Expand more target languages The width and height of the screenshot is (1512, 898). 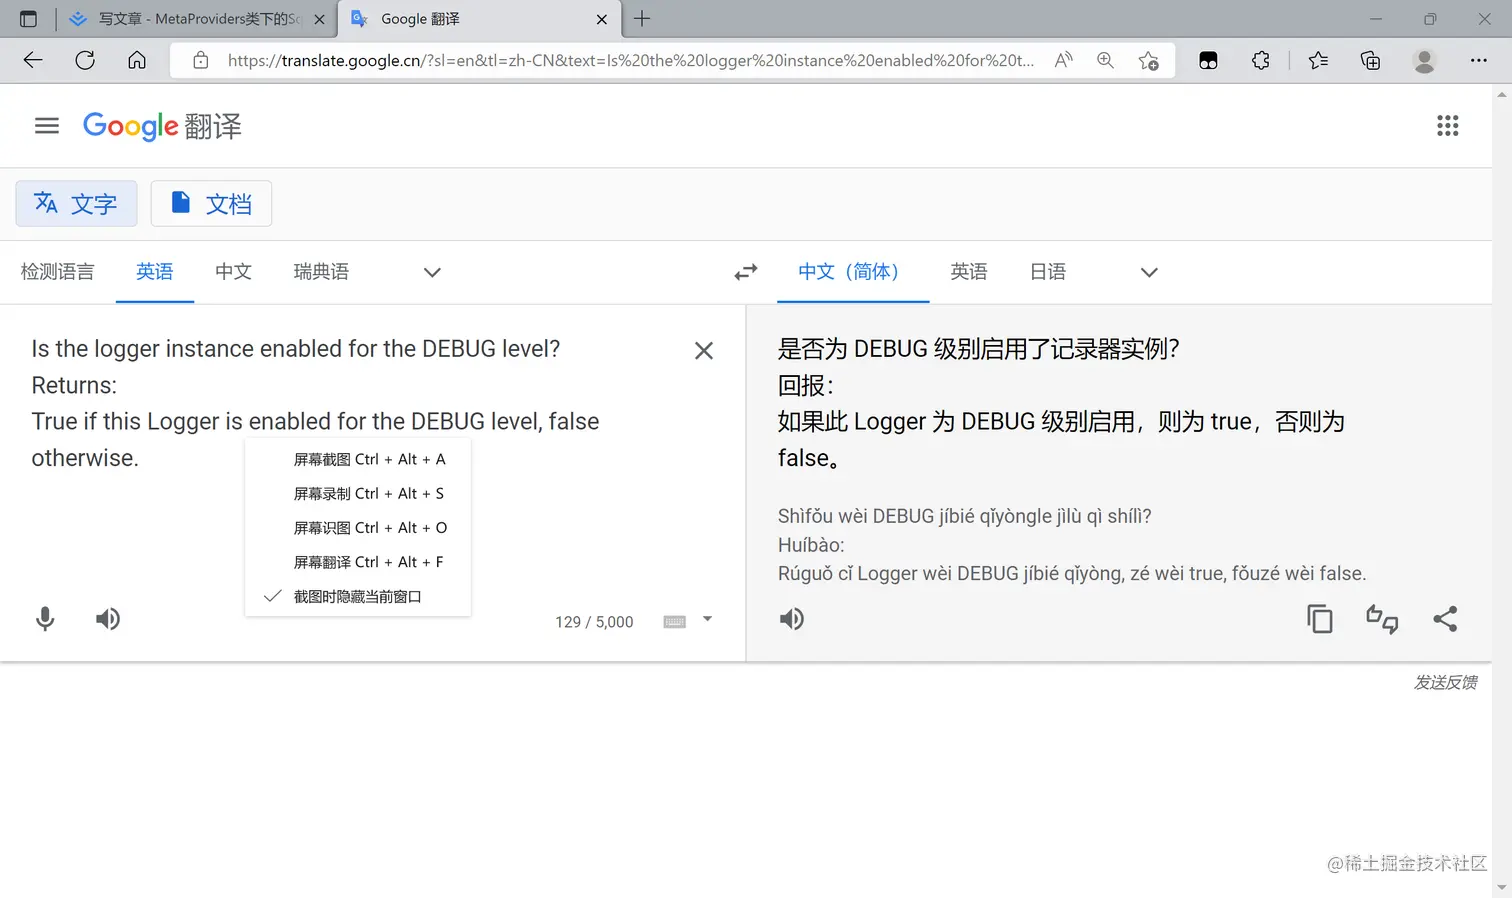click(1149, 272)
